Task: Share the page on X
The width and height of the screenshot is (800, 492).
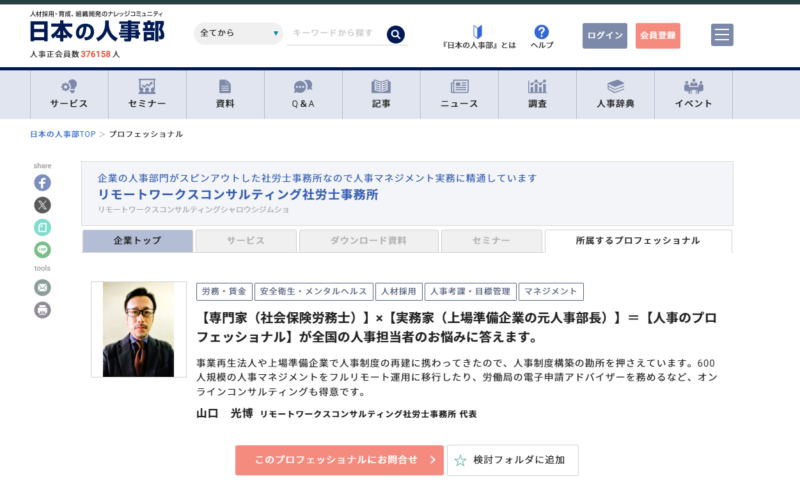Action: pos(42,205)
